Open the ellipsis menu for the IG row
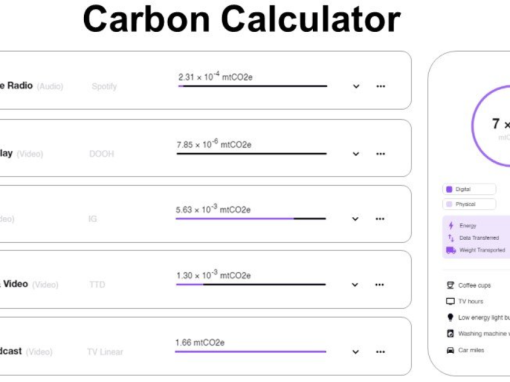Viewport: 510px width, 382px height. point(380,219)
